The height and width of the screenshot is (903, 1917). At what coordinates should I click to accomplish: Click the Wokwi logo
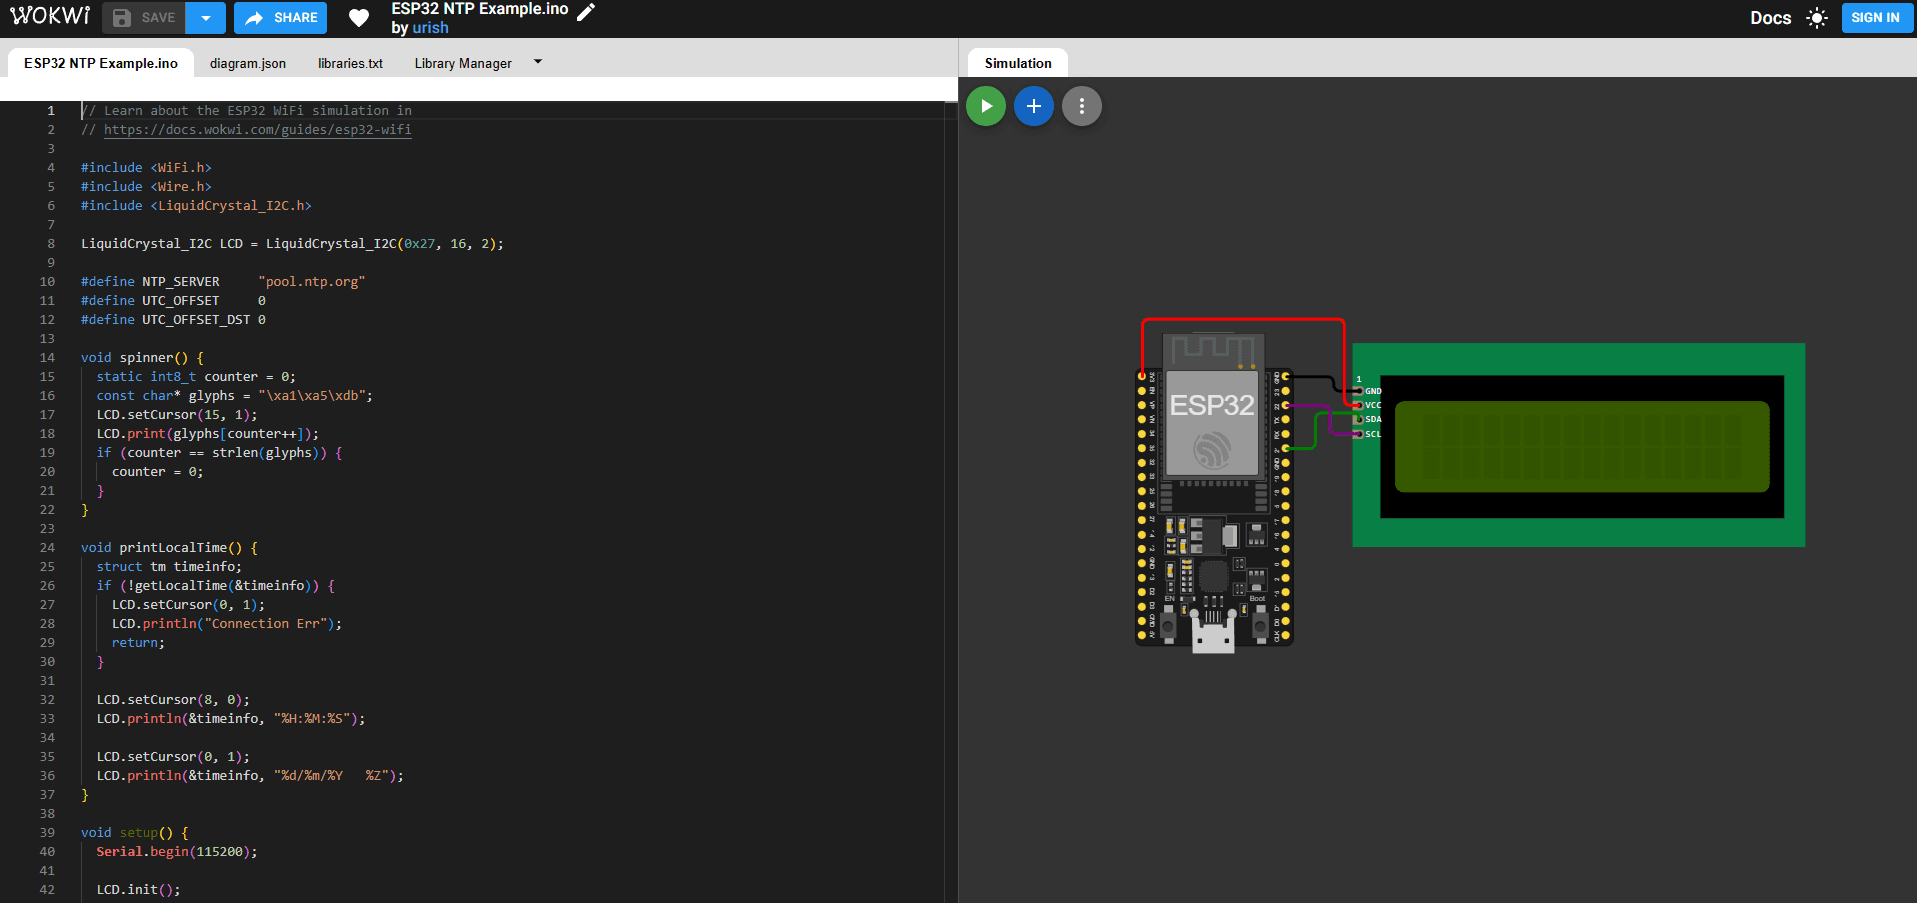tap(50, 16)
